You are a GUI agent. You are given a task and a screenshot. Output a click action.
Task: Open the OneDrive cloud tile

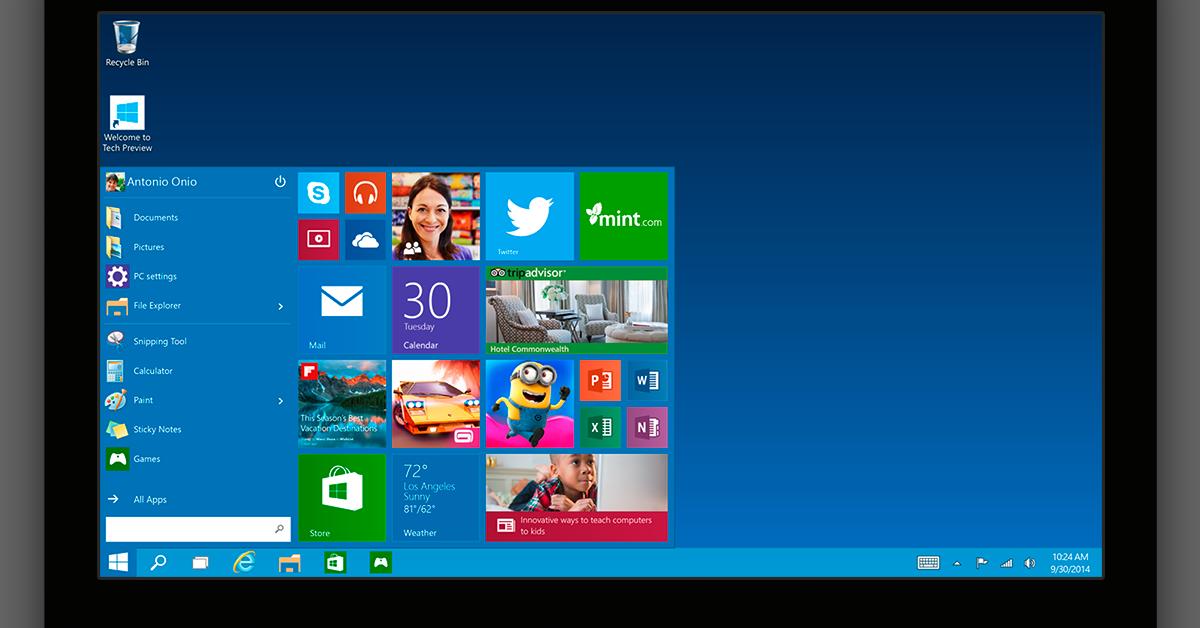coord(365,240)
